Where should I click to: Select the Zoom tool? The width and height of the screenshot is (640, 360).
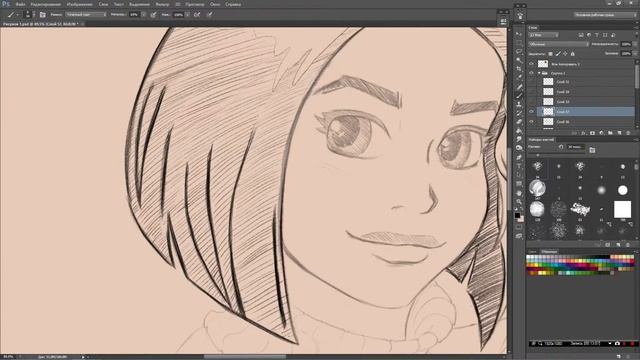coord(519,201)
